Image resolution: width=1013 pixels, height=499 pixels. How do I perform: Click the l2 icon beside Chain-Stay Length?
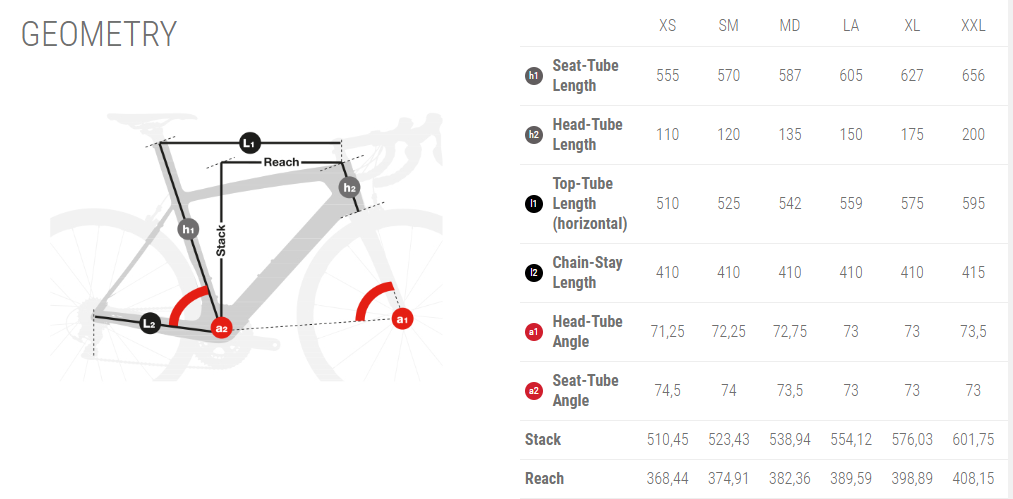(x=534, y=272)
